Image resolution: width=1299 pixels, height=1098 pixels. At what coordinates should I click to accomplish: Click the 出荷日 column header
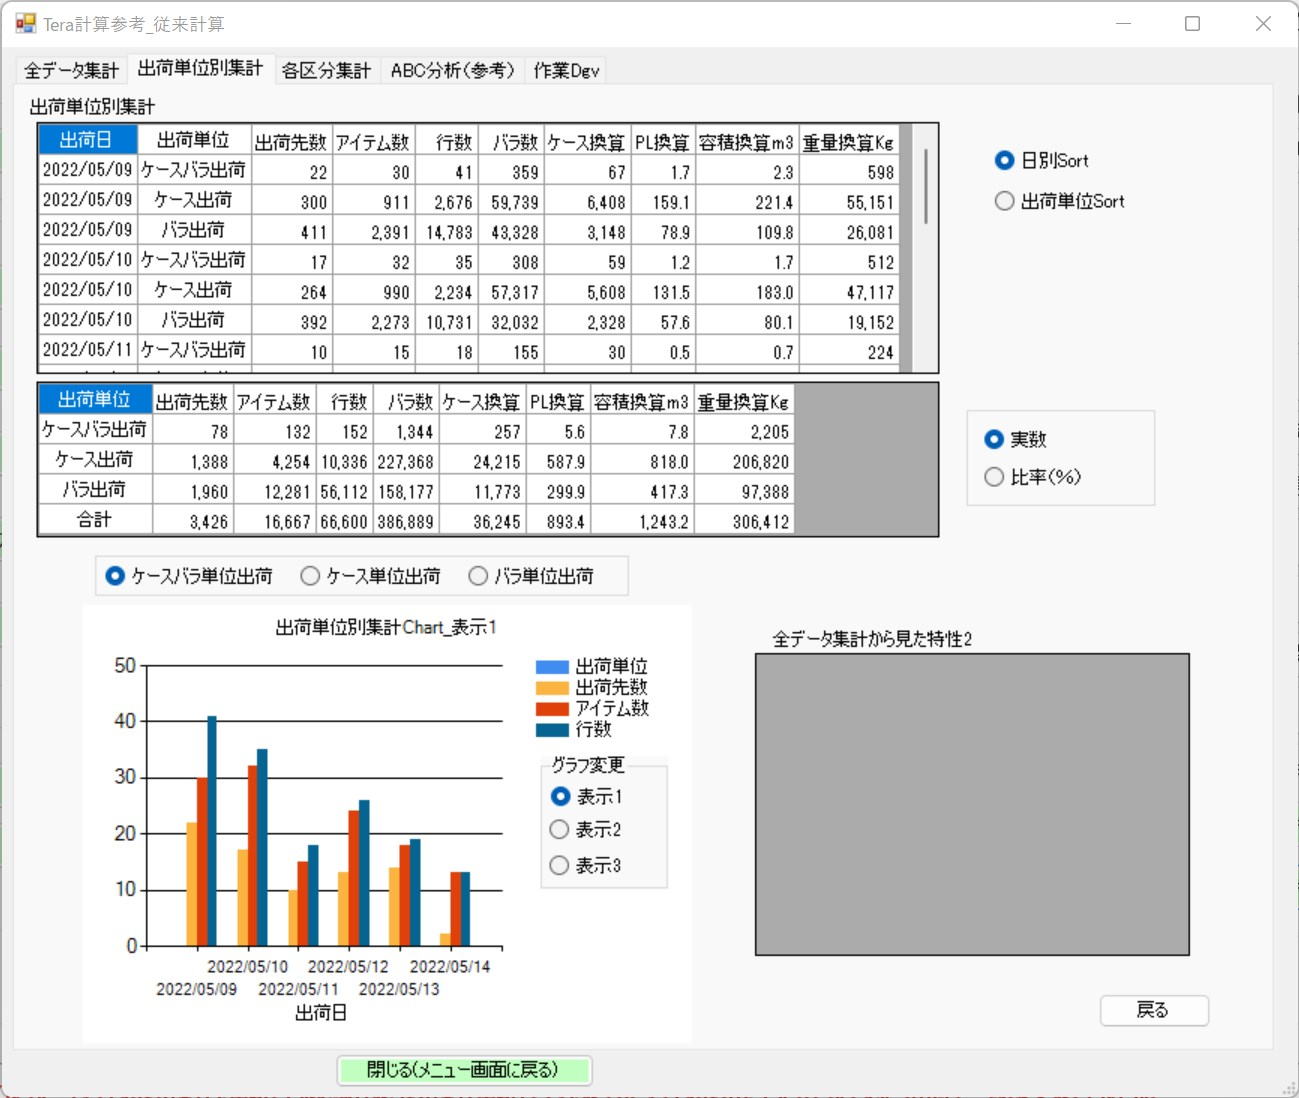(85, 140)
